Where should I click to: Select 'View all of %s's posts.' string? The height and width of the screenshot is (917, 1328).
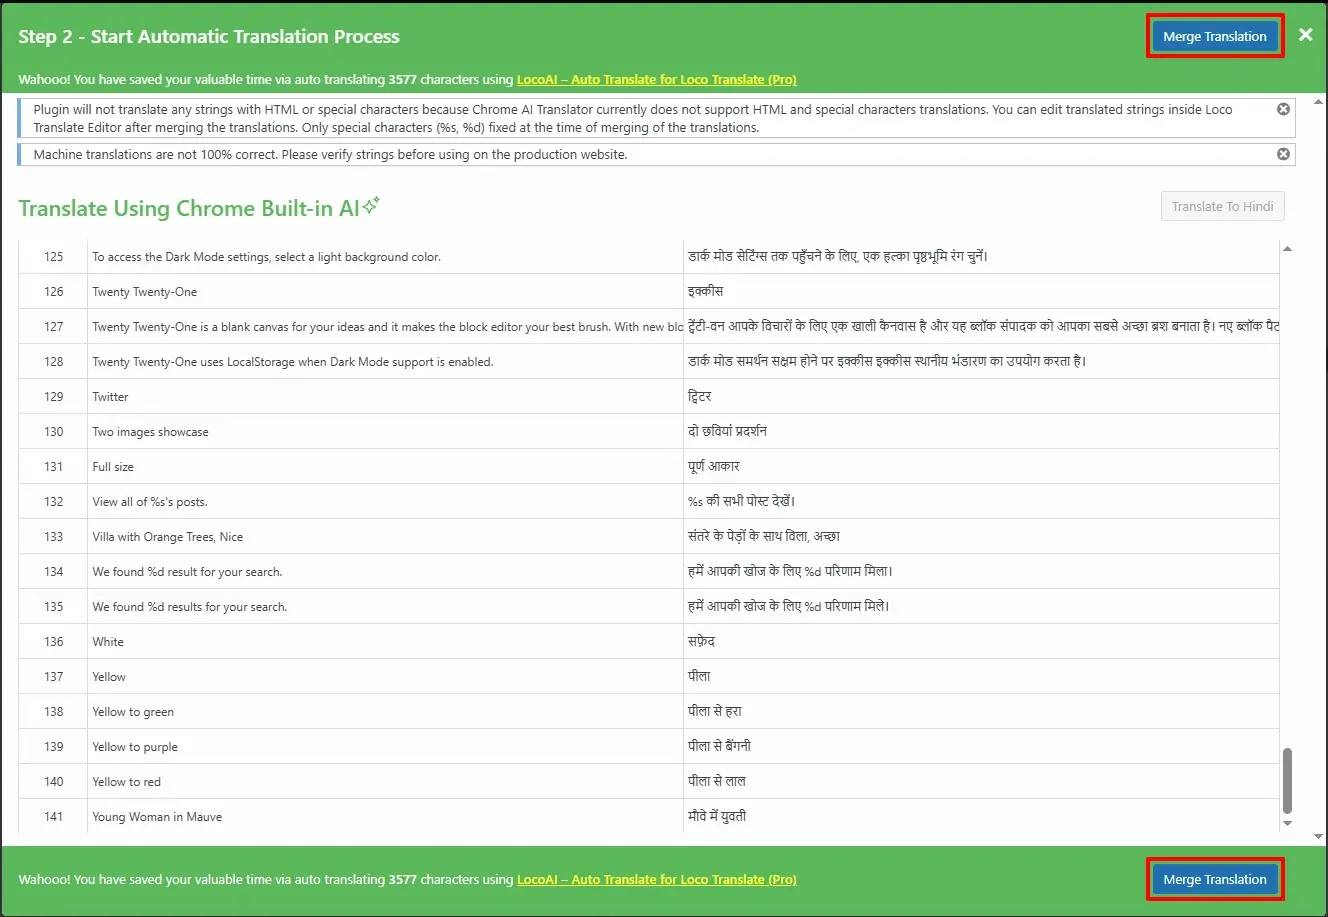tap(150, 502)
